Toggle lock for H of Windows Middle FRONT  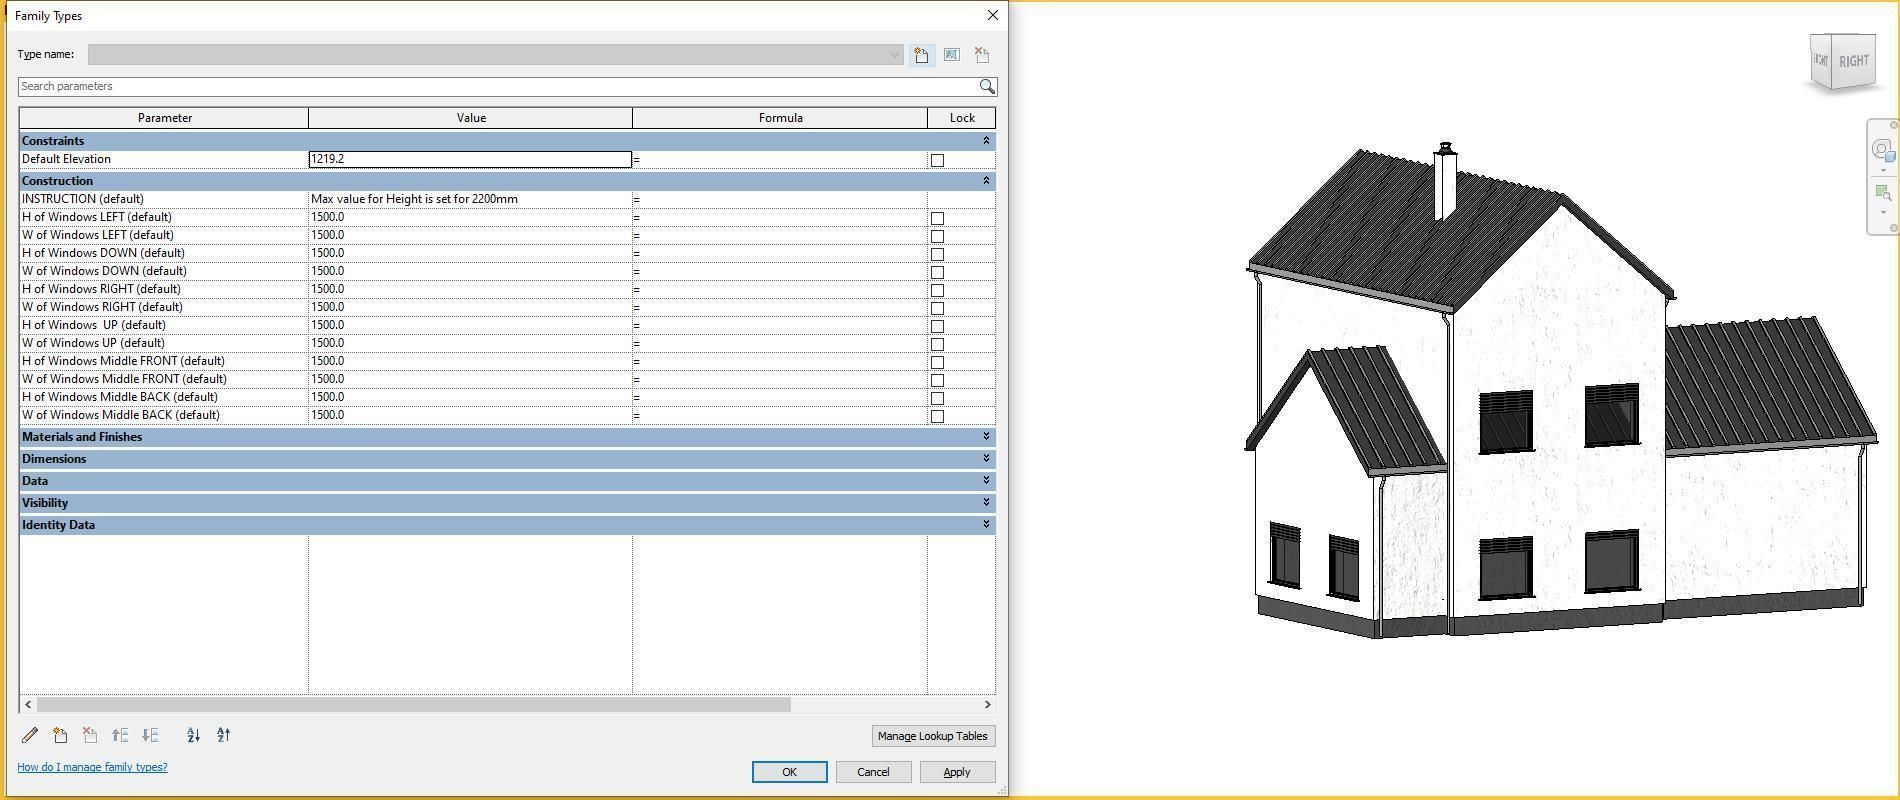(x=937, y=362)
